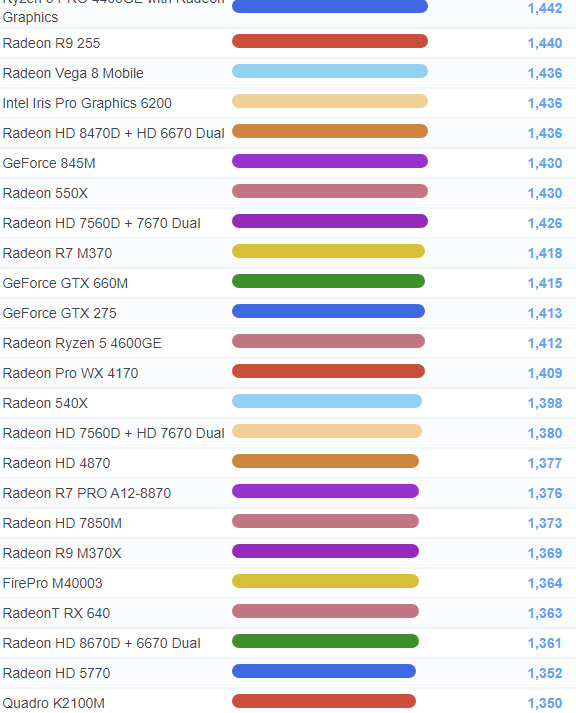Click the red bar for Radeon R9 255

(x=330, y=41)
